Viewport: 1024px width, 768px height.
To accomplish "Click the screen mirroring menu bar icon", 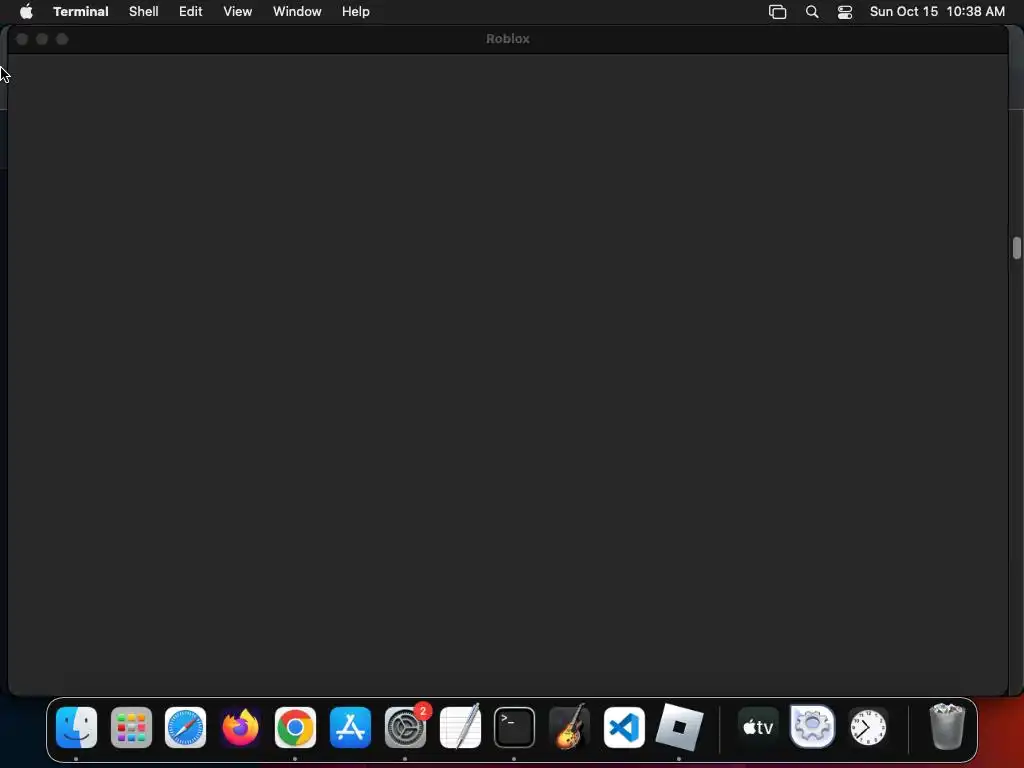I will point(777,12).
